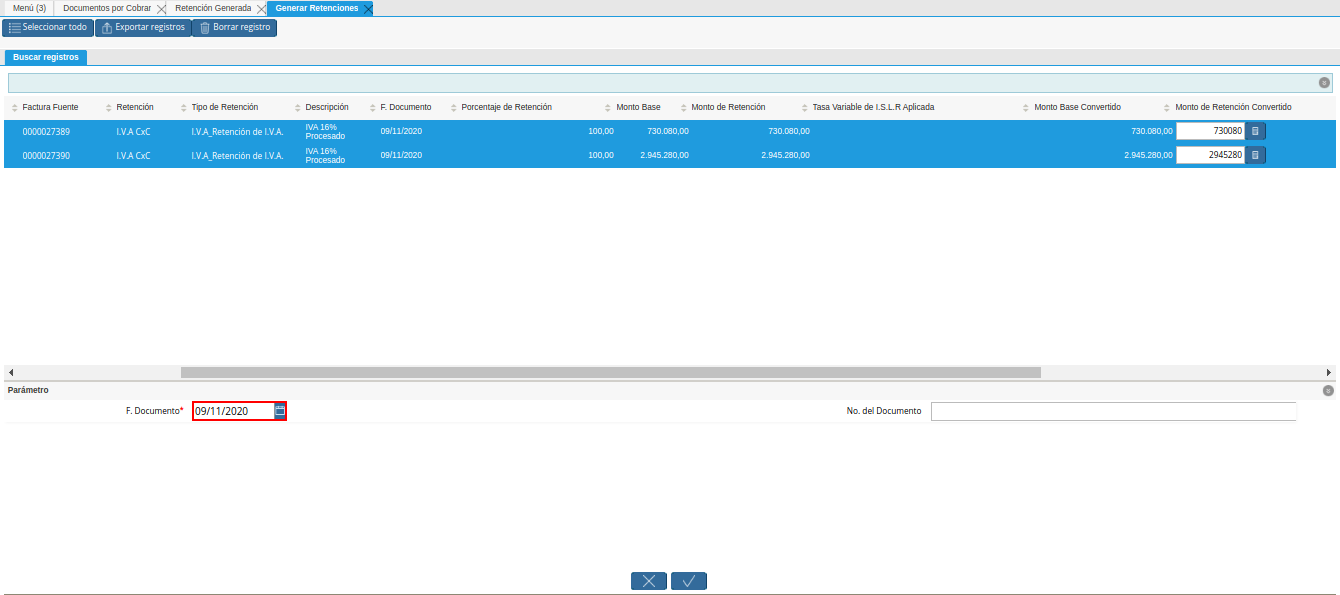This screenshot has width=1340, height=595.
Task: Cancel with the X button
Action: [x=649, y=581]
